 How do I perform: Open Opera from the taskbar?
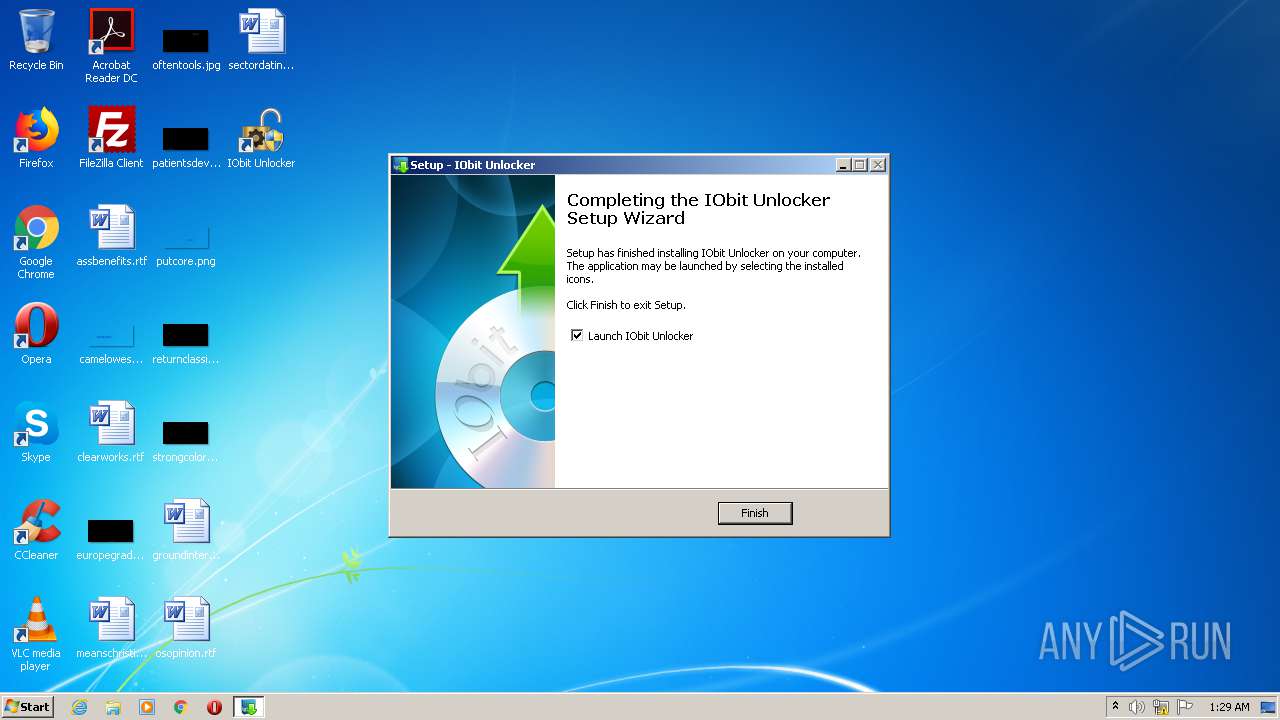pyautogui.click(x=214, y=707)
